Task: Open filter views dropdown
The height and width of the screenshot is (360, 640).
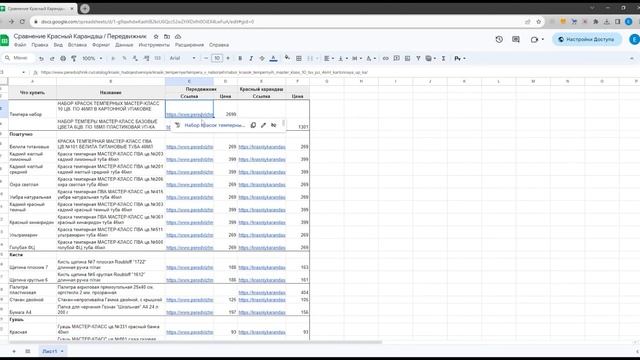Action: click(x=431, y=58)
